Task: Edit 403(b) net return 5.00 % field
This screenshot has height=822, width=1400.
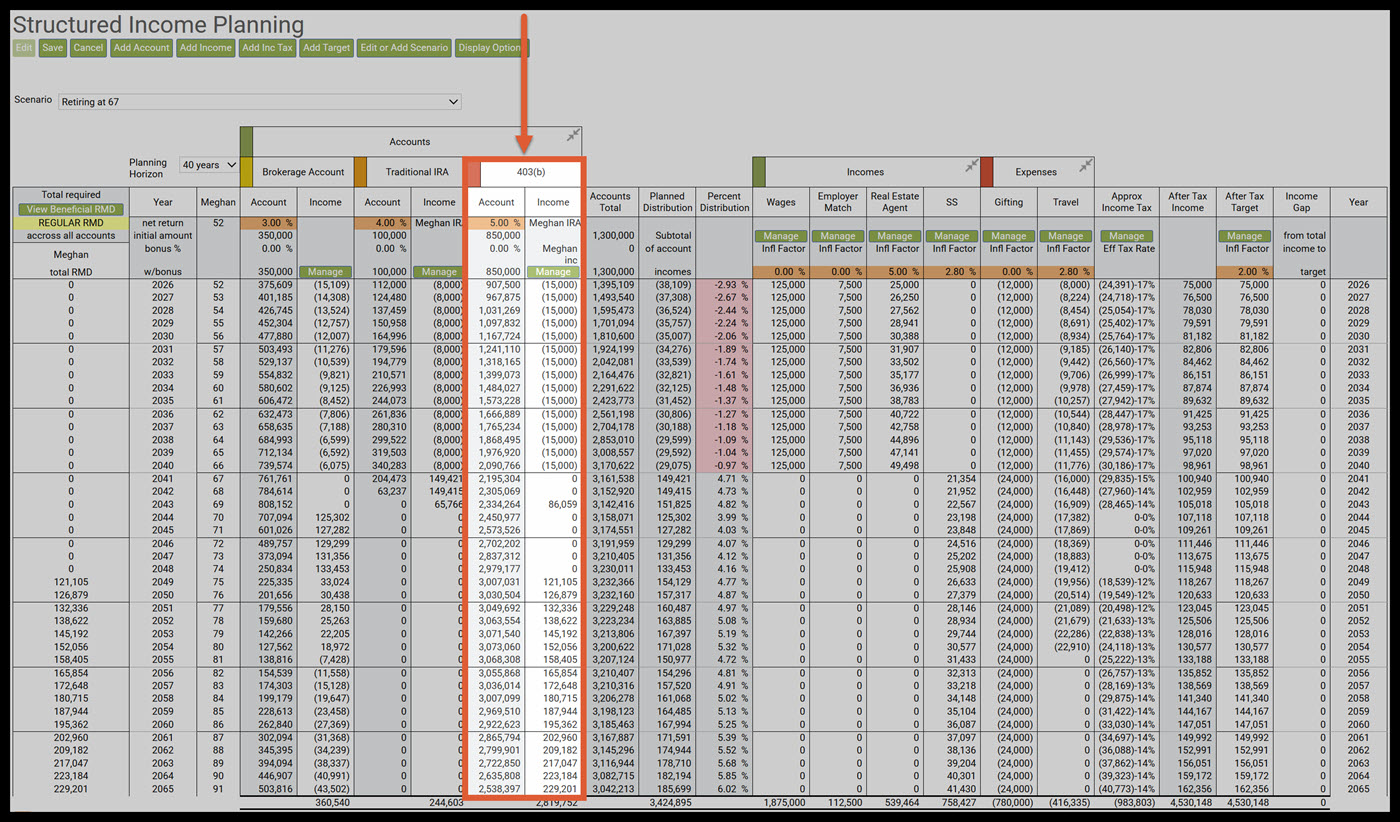Action: tap(496, 222)
